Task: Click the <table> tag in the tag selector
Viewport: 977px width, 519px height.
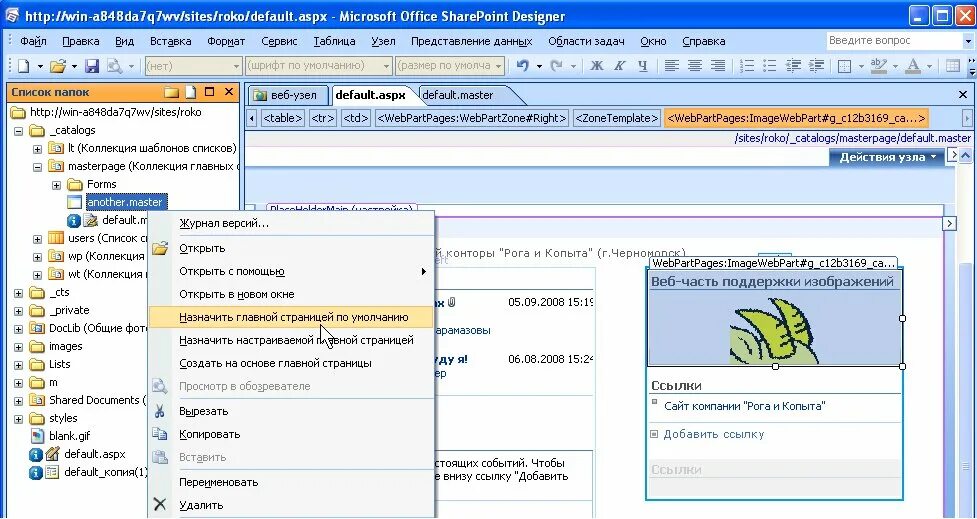Action: (283, 118)
